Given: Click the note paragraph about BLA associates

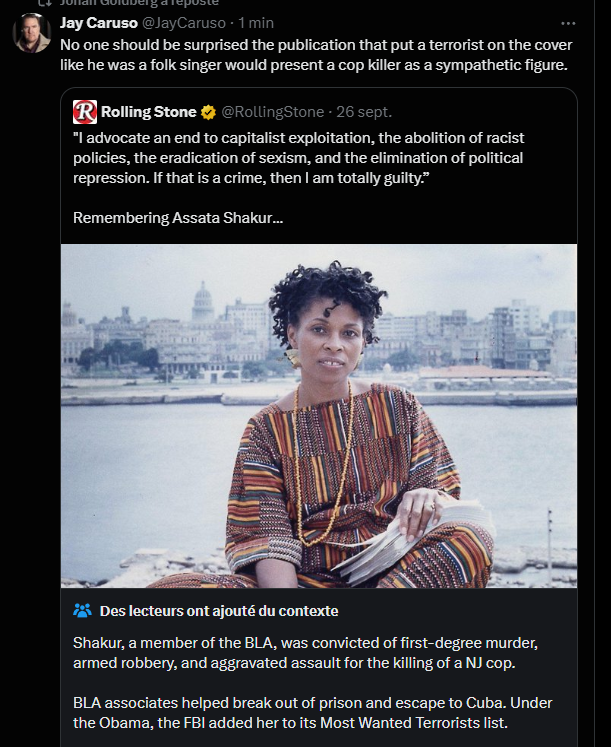Looking at the screenshot, I should (x=310, y=714).
